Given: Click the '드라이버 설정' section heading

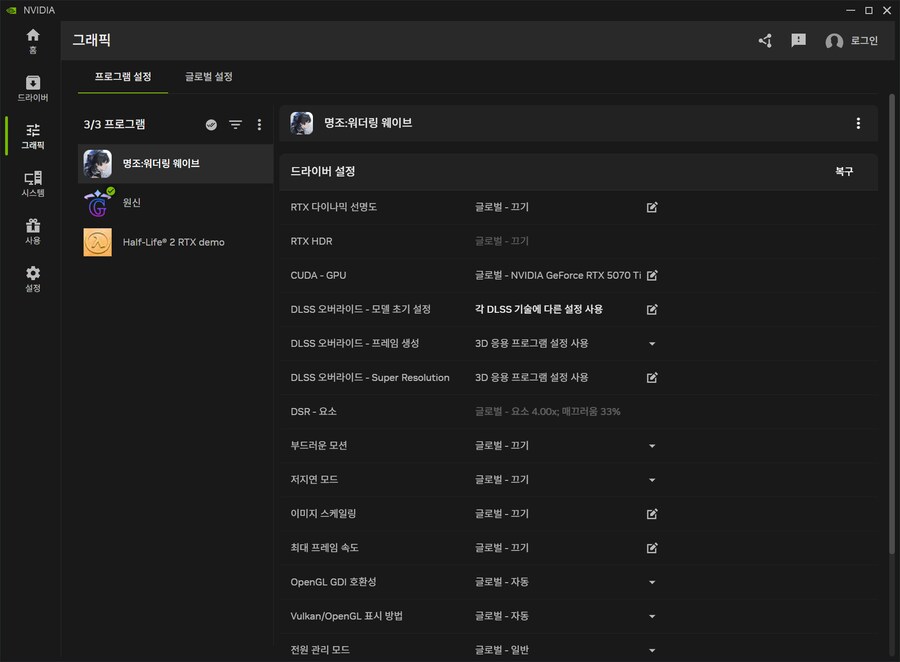Looking at the screenshot, I should pos(323,171).
